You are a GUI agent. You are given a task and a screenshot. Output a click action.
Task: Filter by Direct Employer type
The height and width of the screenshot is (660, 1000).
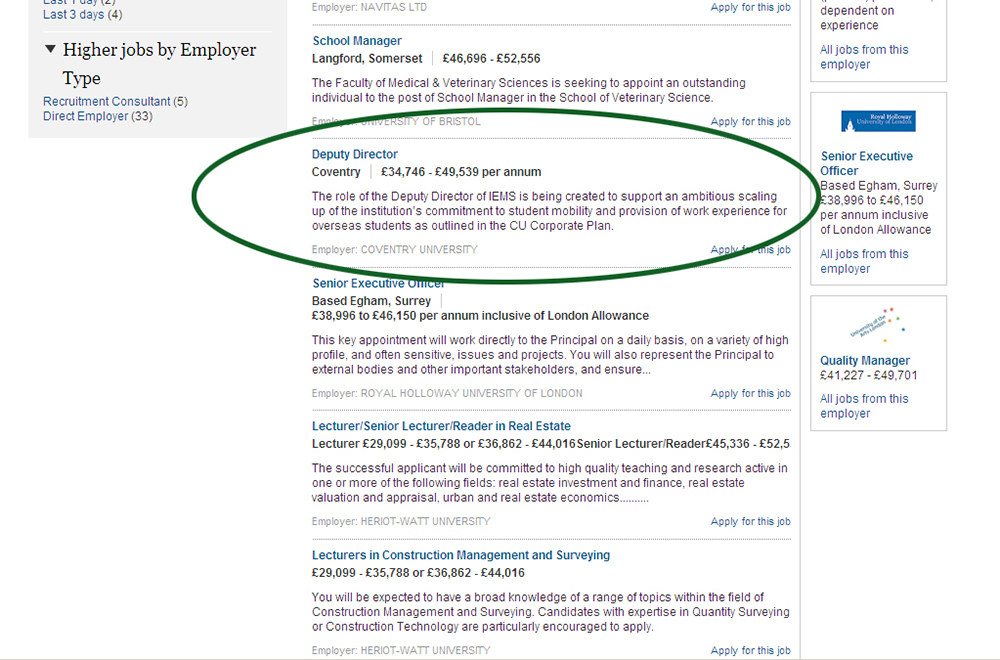pos(86,116)
